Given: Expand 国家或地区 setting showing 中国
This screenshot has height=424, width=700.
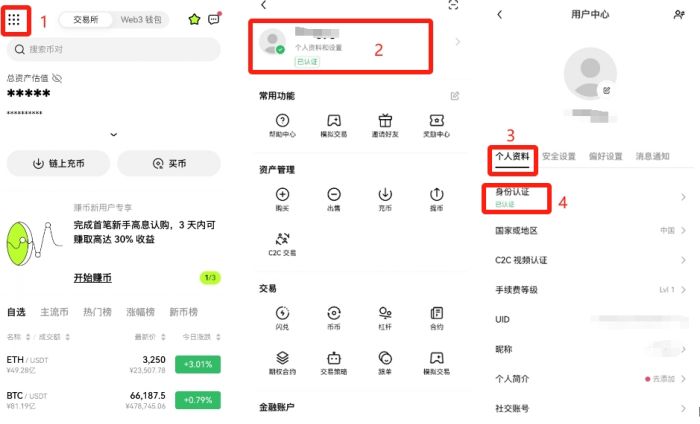Looking at the screenshot, I should [590, 230].
